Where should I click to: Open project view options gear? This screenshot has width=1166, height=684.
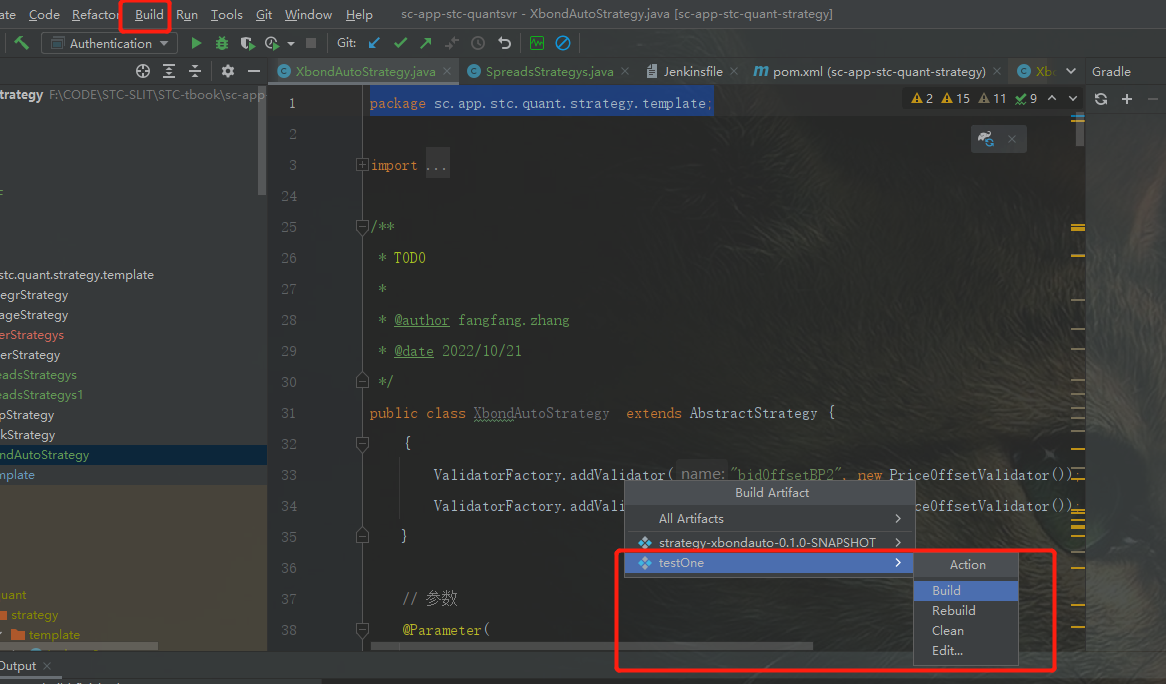(228, 71)
